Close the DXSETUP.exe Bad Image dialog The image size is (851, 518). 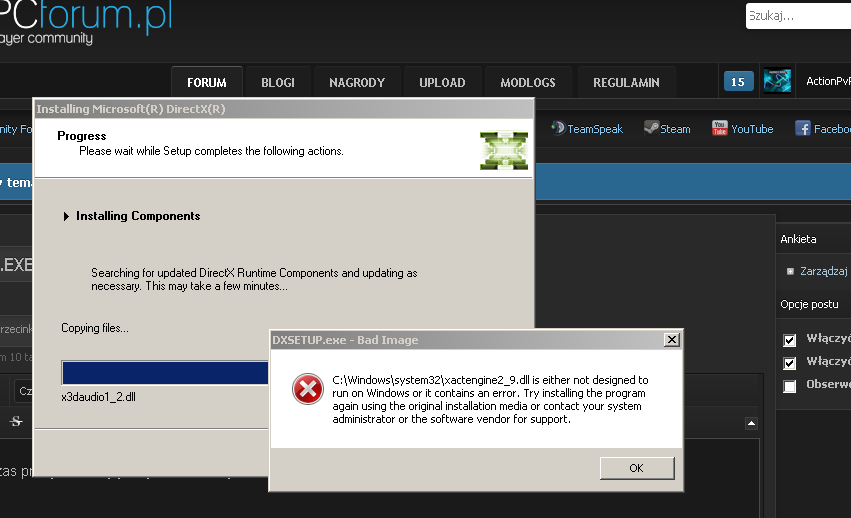coord(671,339)
